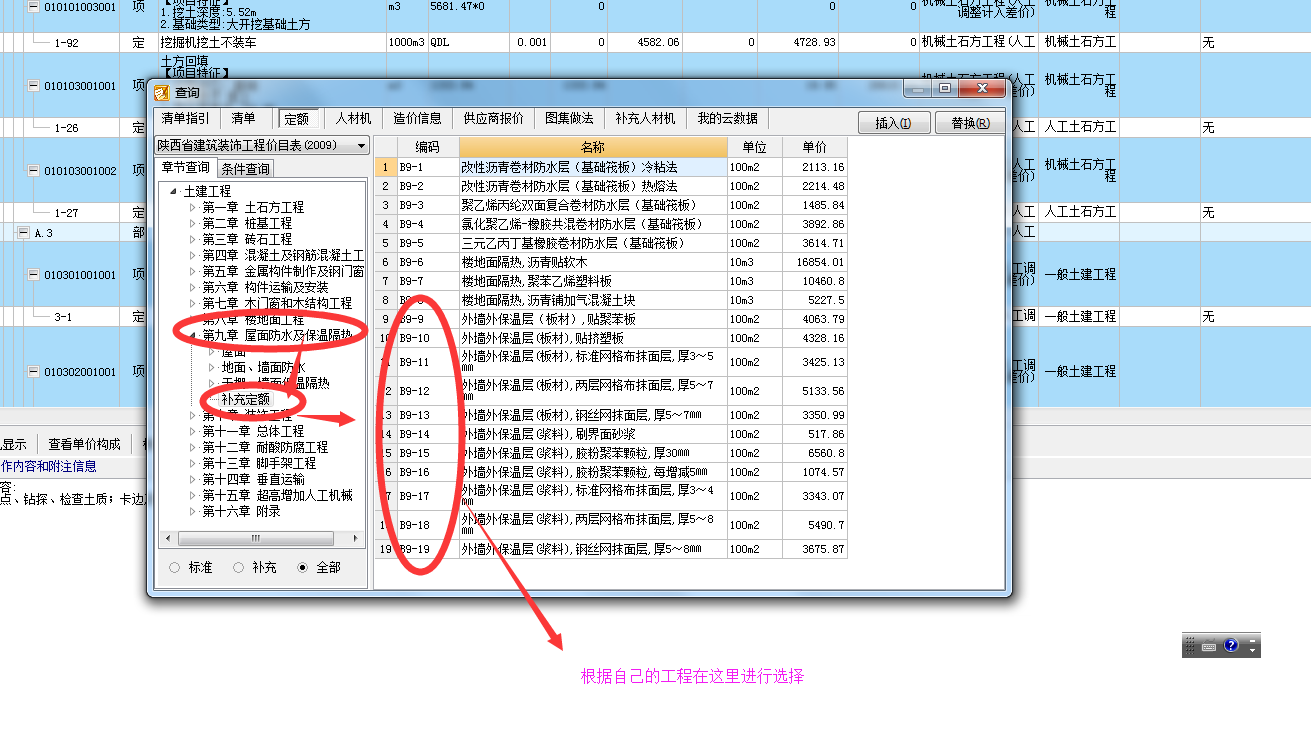Click the tree scrollbar right arrow

tap(354, 539)
